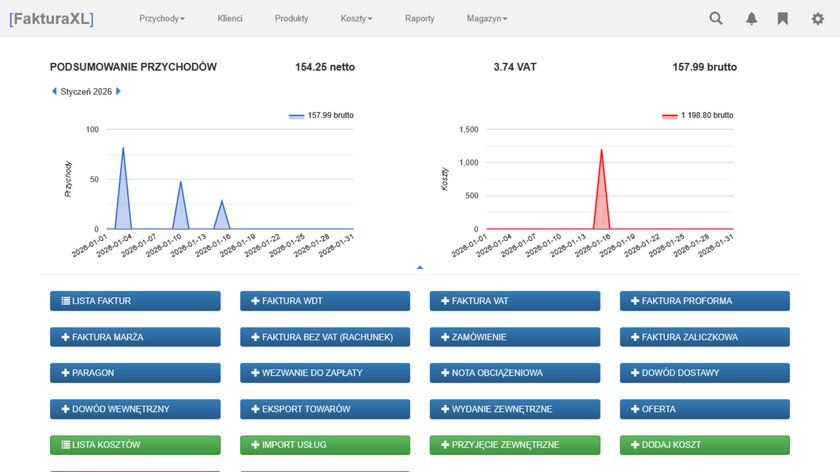
Task: Expand the Koszty dropdown menu
Action: pyautogui.click(x=356, y=18)
